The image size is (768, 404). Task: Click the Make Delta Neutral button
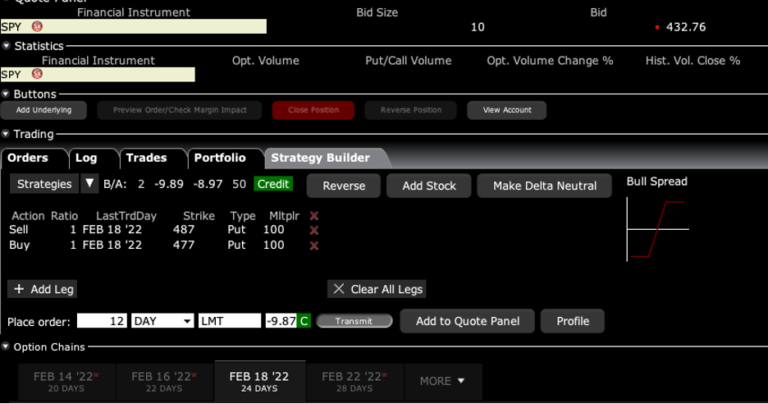click(x=544, y=186)
